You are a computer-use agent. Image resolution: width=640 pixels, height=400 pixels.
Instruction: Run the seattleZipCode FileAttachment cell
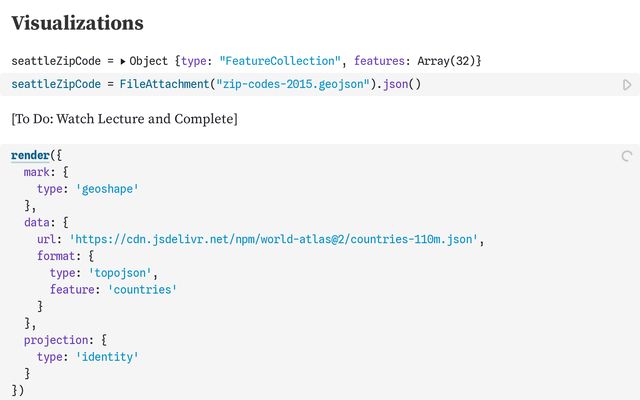coord(627,85)
